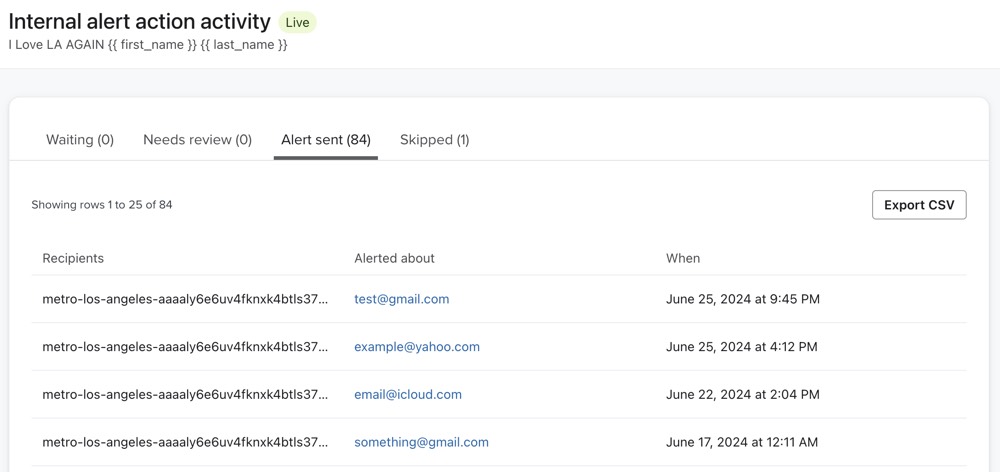The image size is (1000, 472).
Task: Click the June 17, 2024 12:11 AM timestamp
Action: pos(742,442)
